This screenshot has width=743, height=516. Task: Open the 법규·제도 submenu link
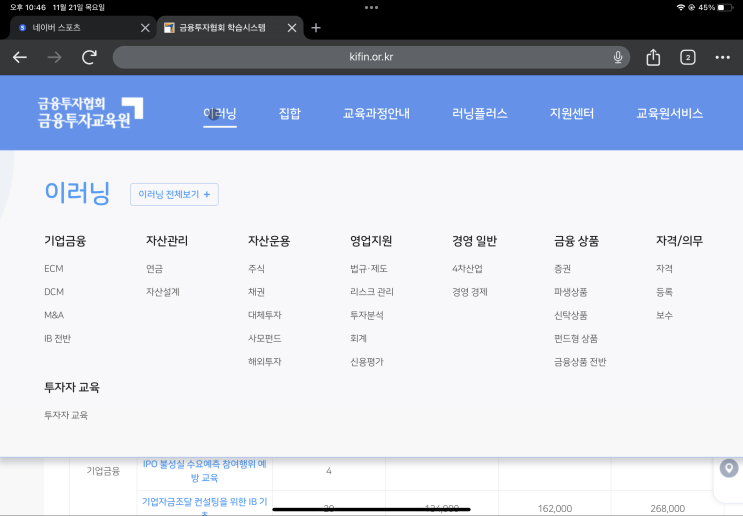[x=369, y=269]
